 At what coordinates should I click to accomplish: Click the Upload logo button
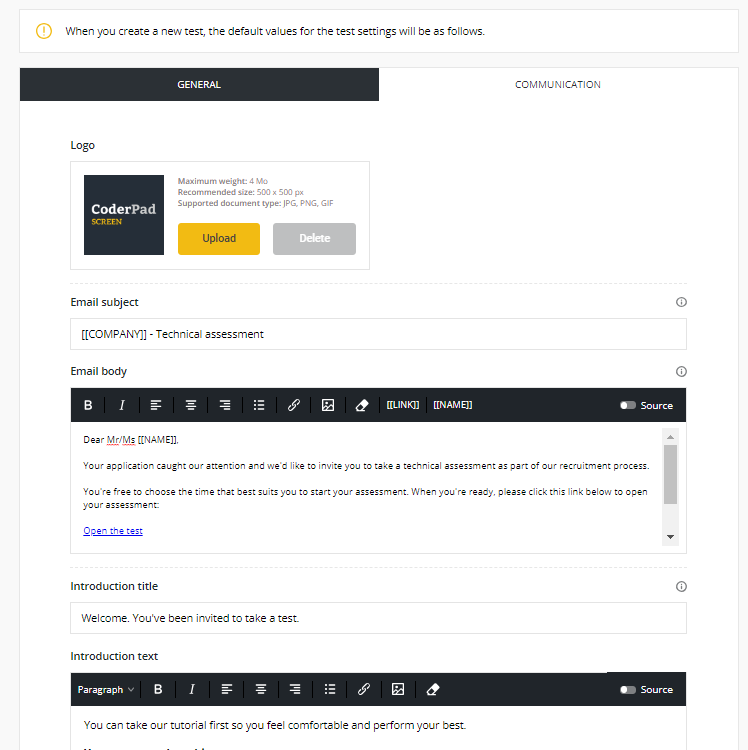pos(219,238)
